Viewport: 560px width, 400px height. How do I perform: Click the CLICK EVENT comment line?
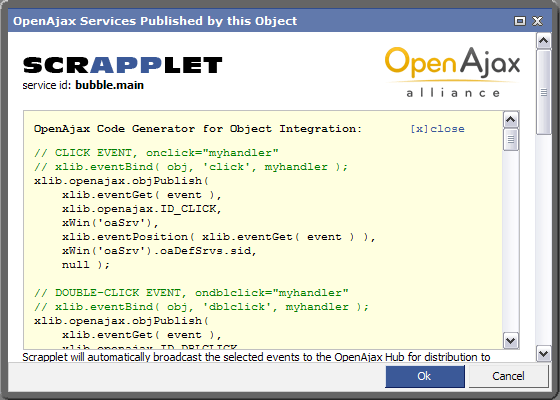pyautogui.click(x=156, y=153)
